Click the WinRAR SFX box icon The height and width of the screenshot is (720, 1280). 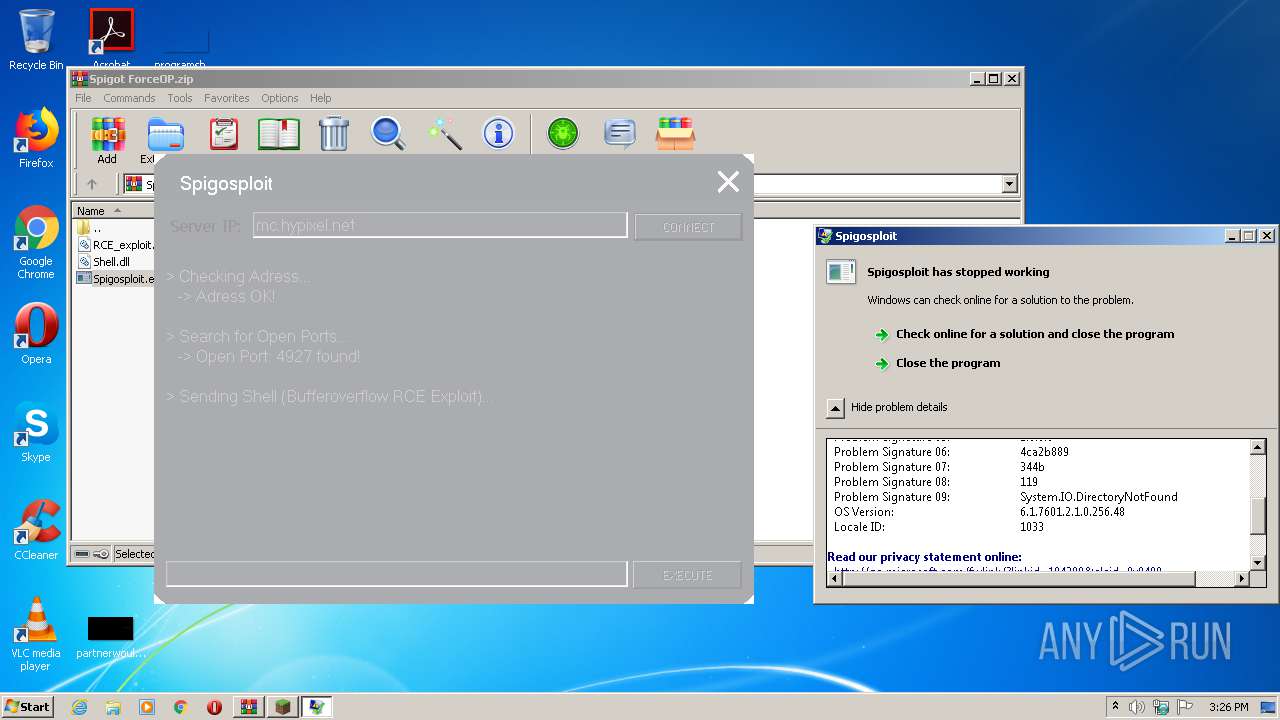(676, 133)
